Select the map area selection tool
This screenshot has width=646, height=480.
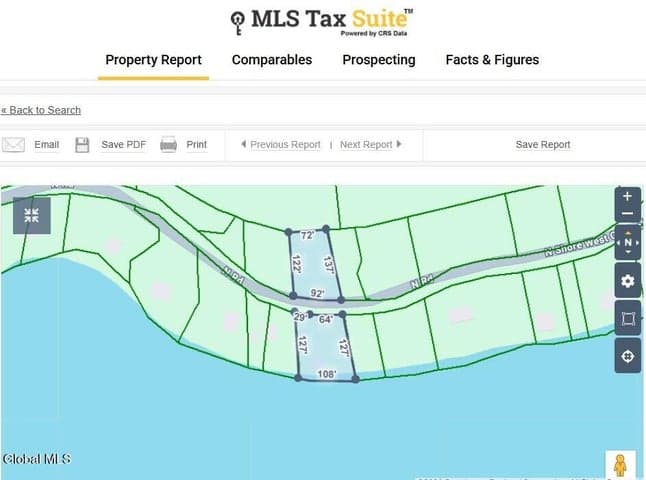[x=628, y=318]
